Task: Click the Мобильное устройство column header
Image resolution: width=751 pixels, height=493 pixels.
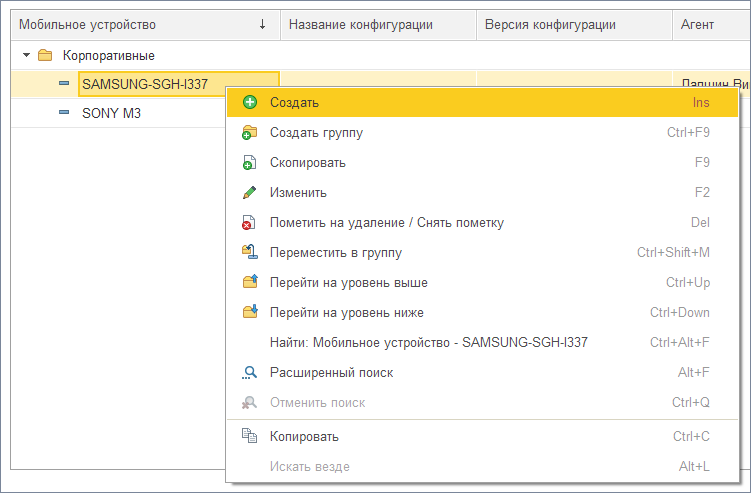Action: [x=145, y=24]
